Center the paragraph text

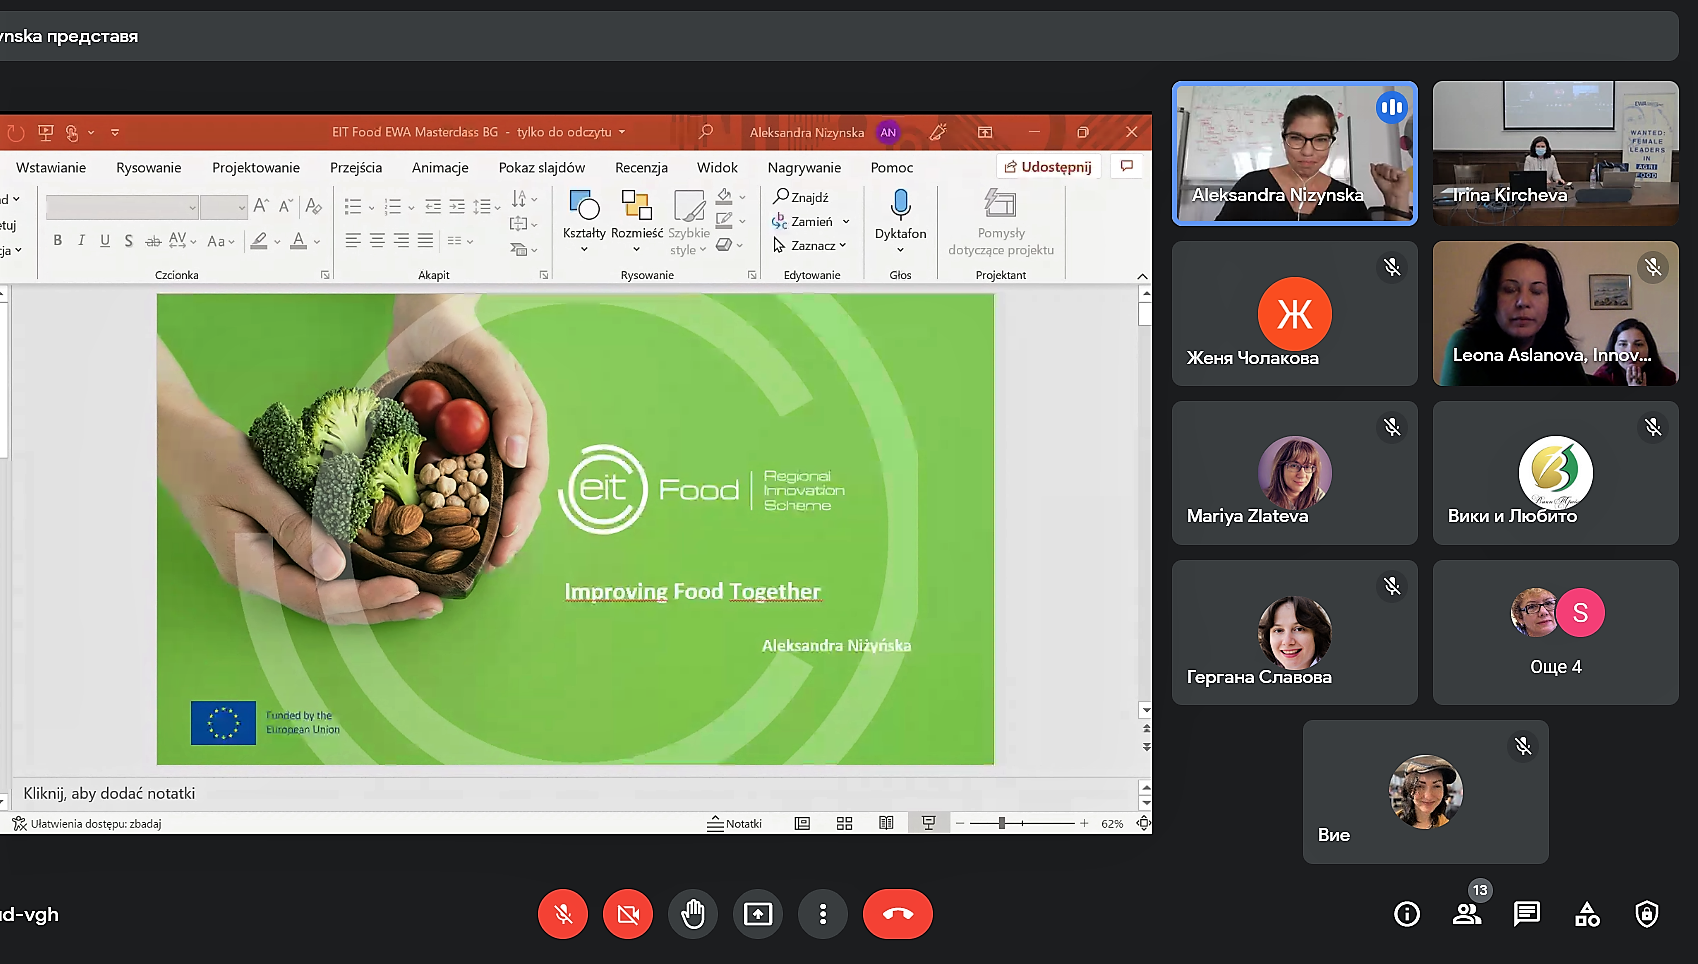point(377,240)
